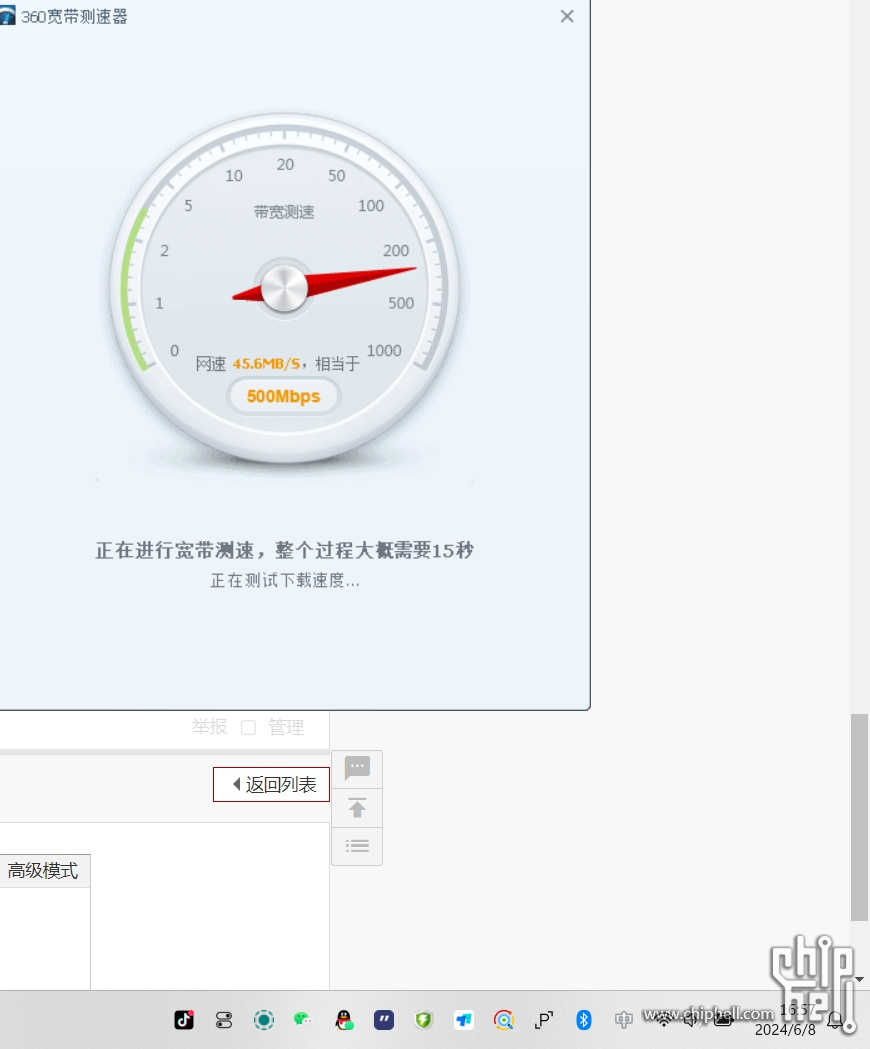The image size is (870, 1049).
Task: Click the 2024/6/8 date in taskbar
Action: coord(785,1030)
